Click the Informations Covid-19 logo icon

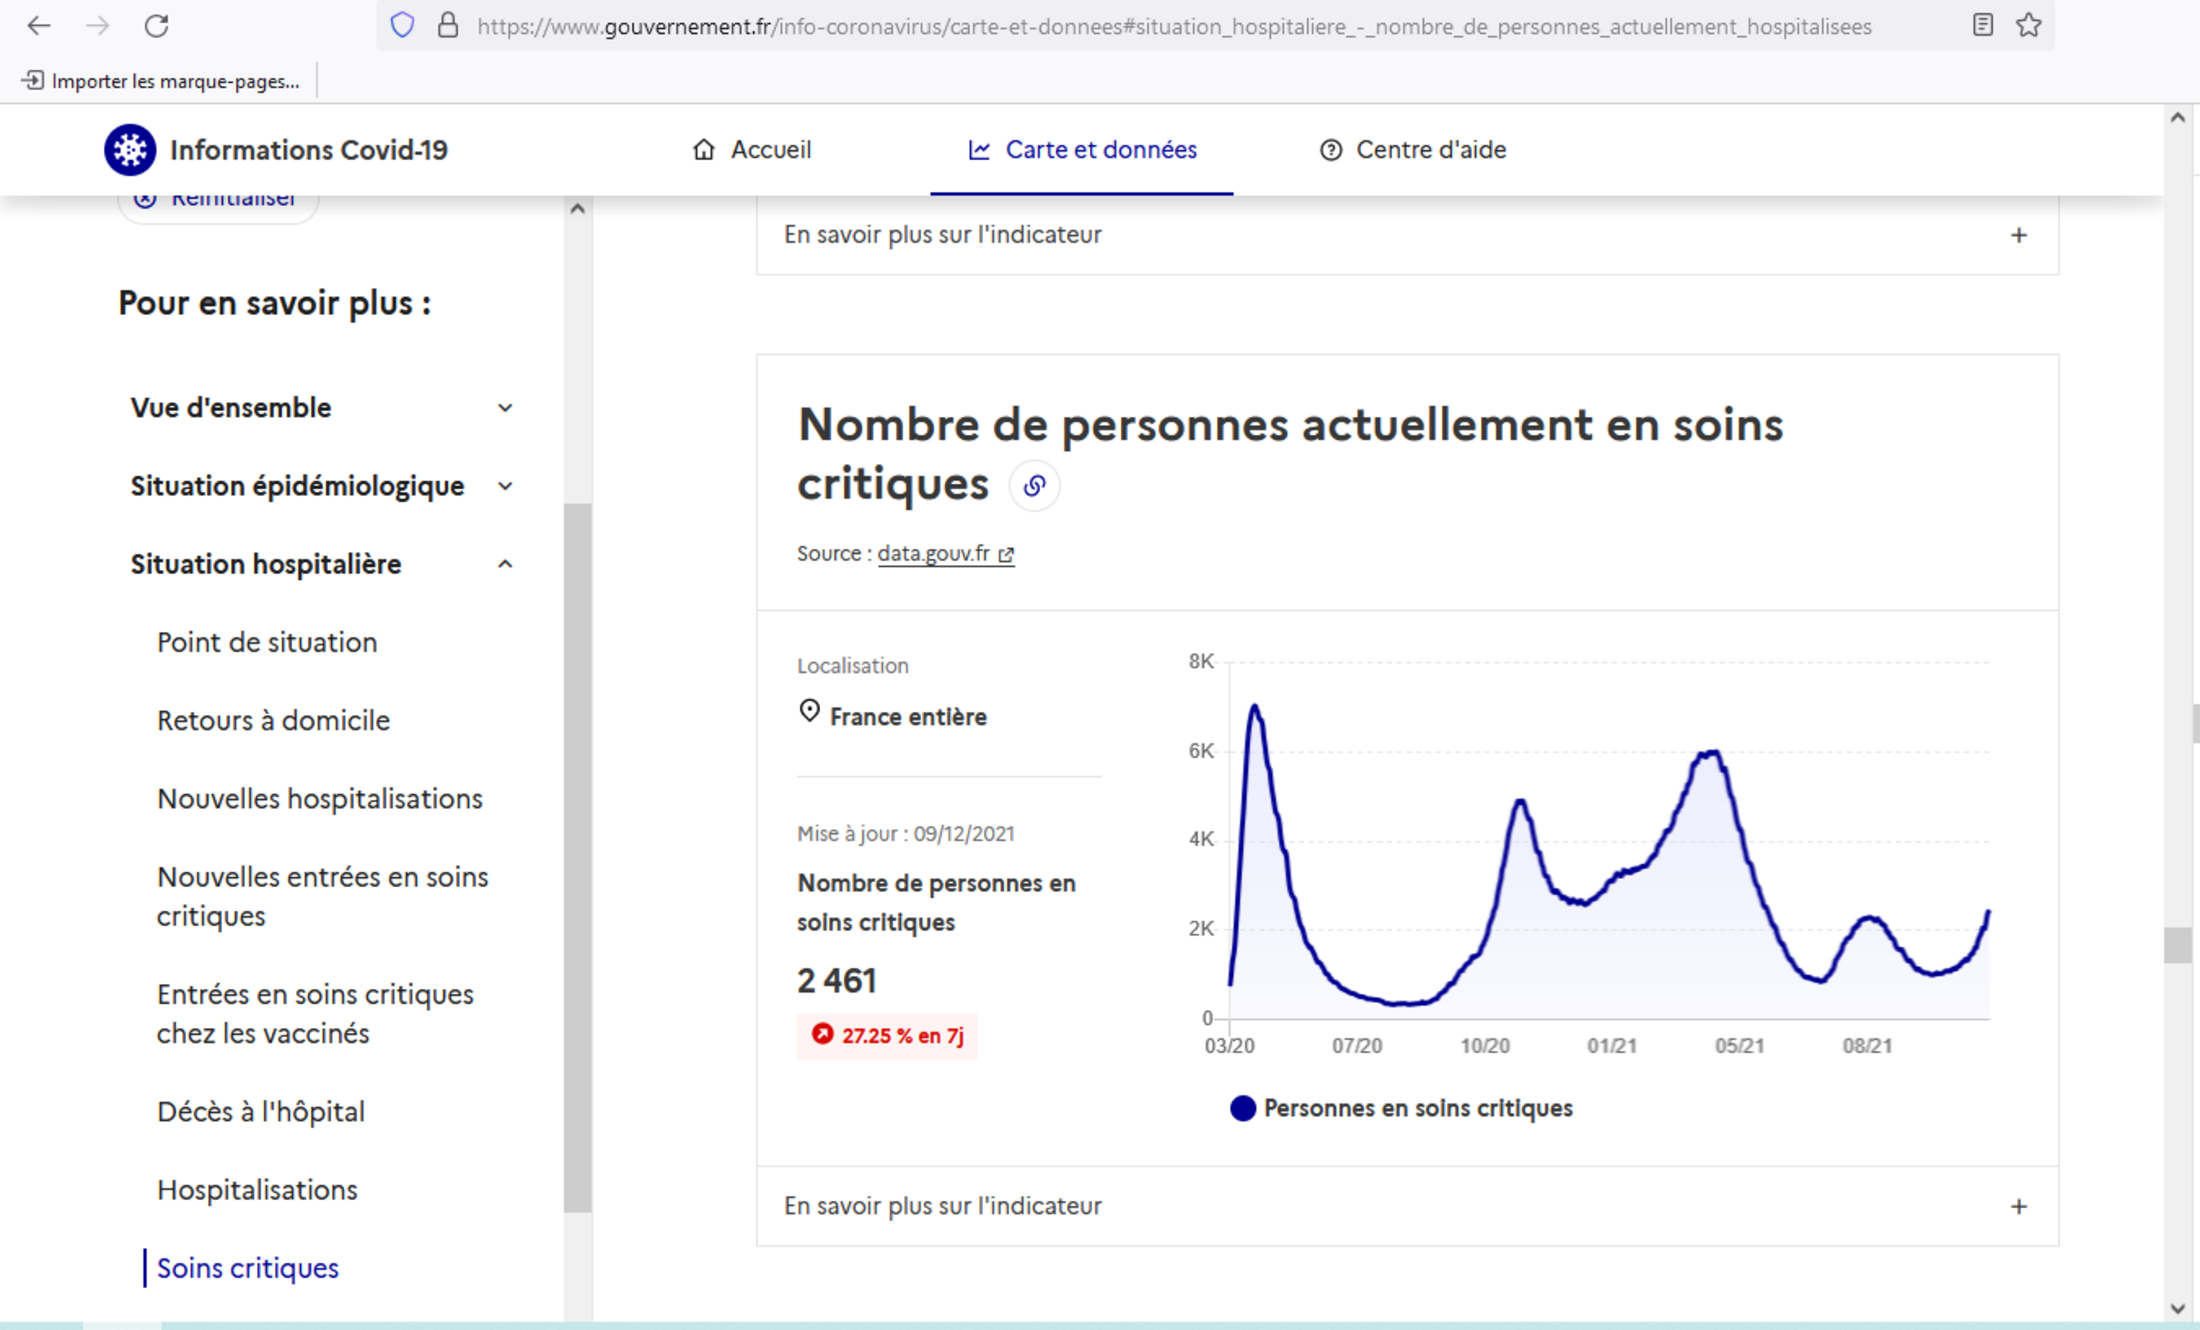click(130, 150)
